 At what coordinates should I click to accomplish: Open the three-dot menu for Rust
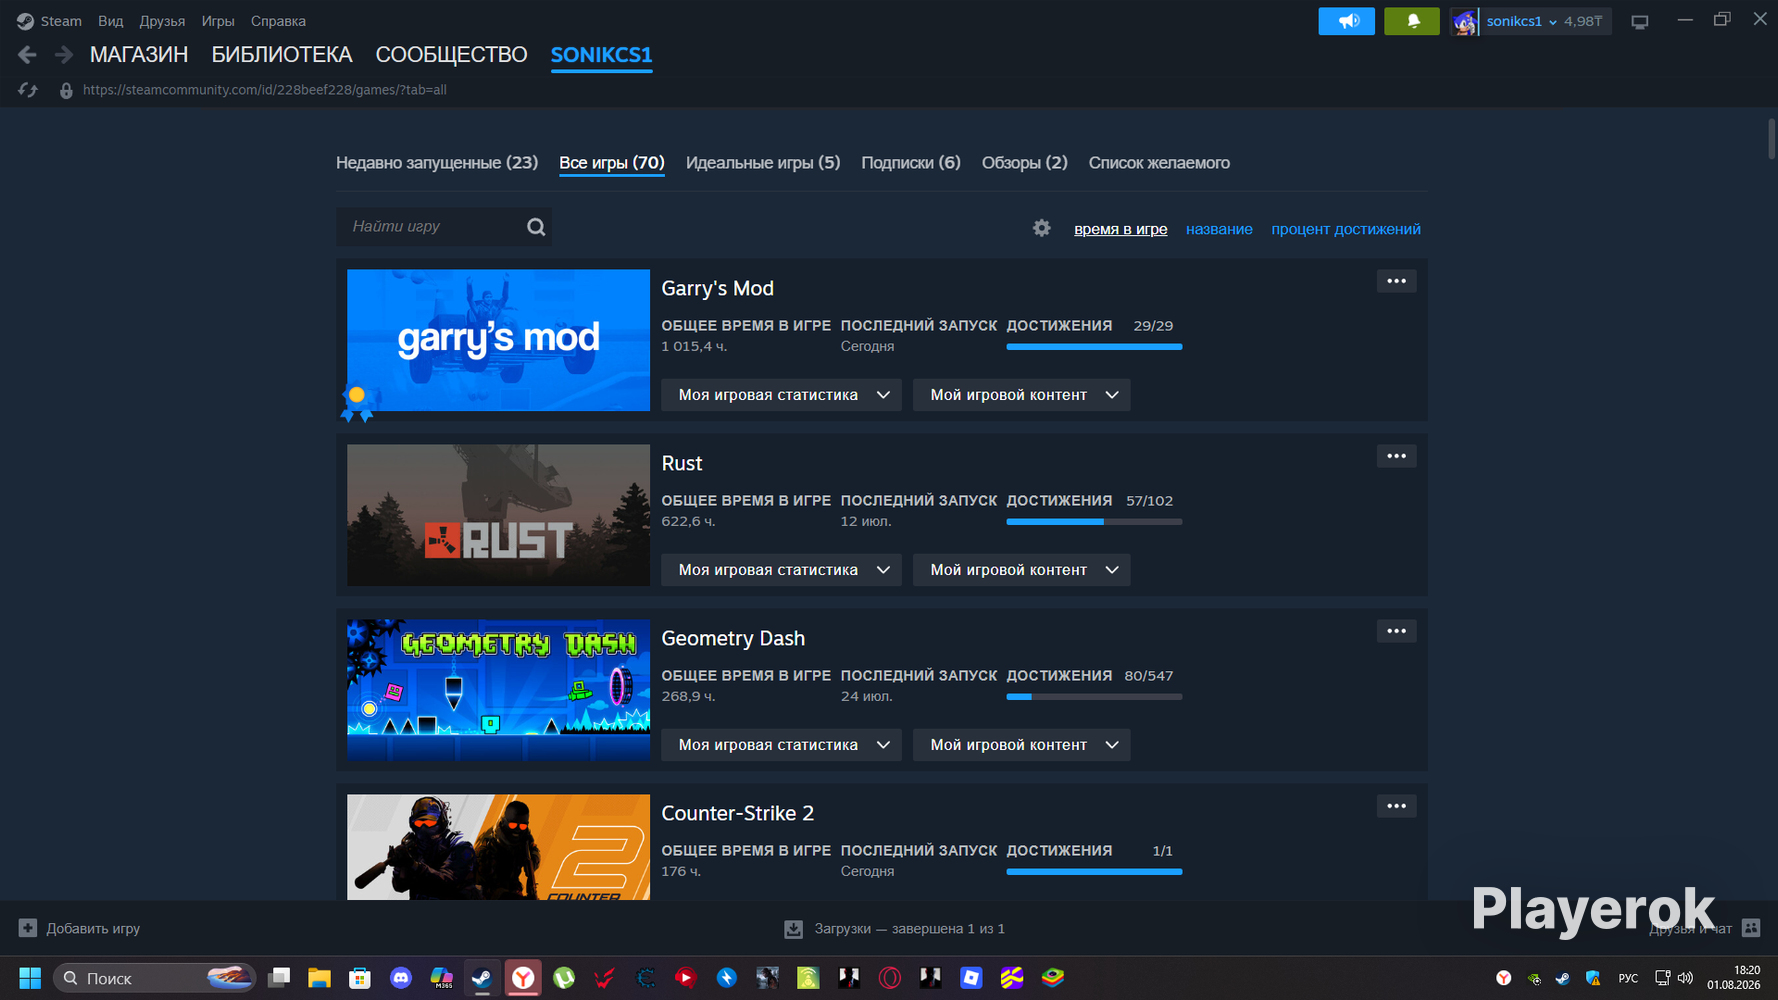click(x=1396, y=456)
